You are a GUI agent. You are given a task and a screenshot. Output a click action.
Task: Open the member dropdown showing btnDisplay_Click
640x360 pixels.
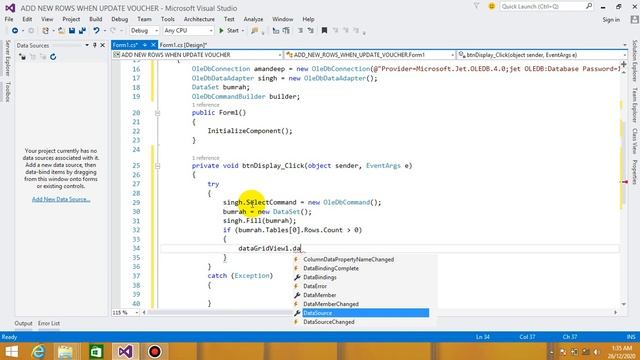542,55
